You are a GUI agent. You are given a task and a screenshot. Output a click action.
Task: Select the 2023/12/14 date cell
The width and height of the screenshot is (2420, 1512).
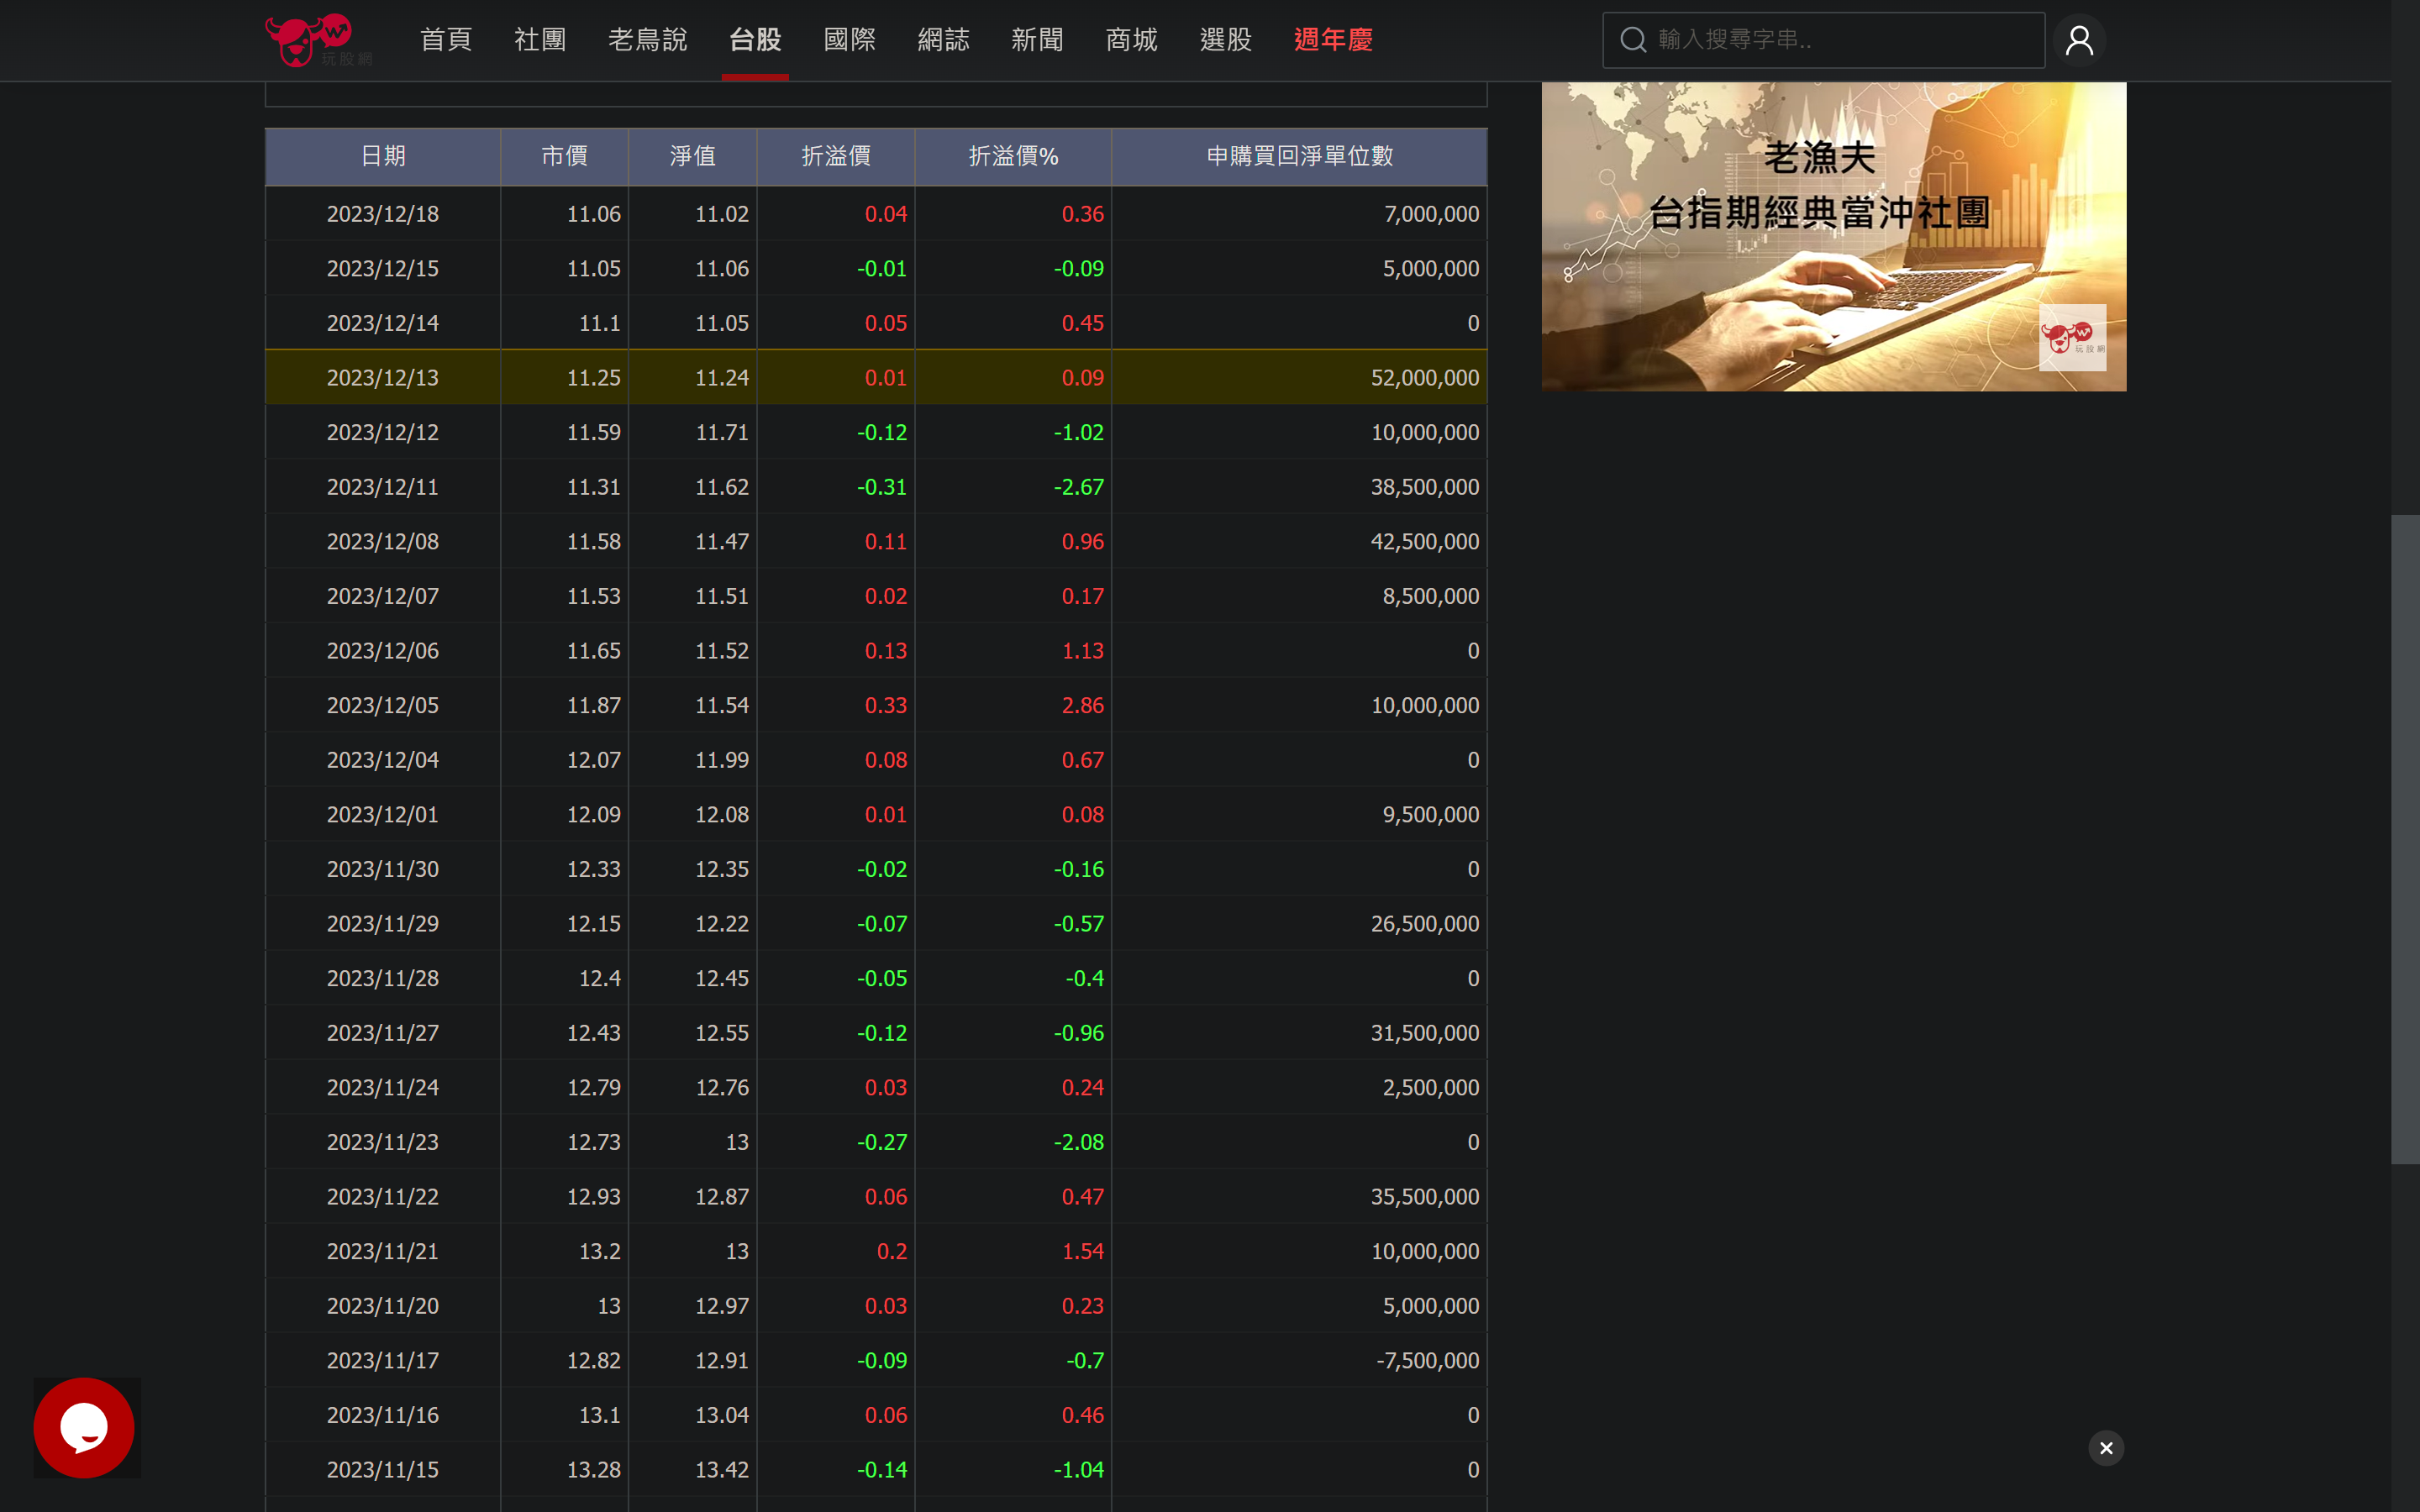click(383, 323)
